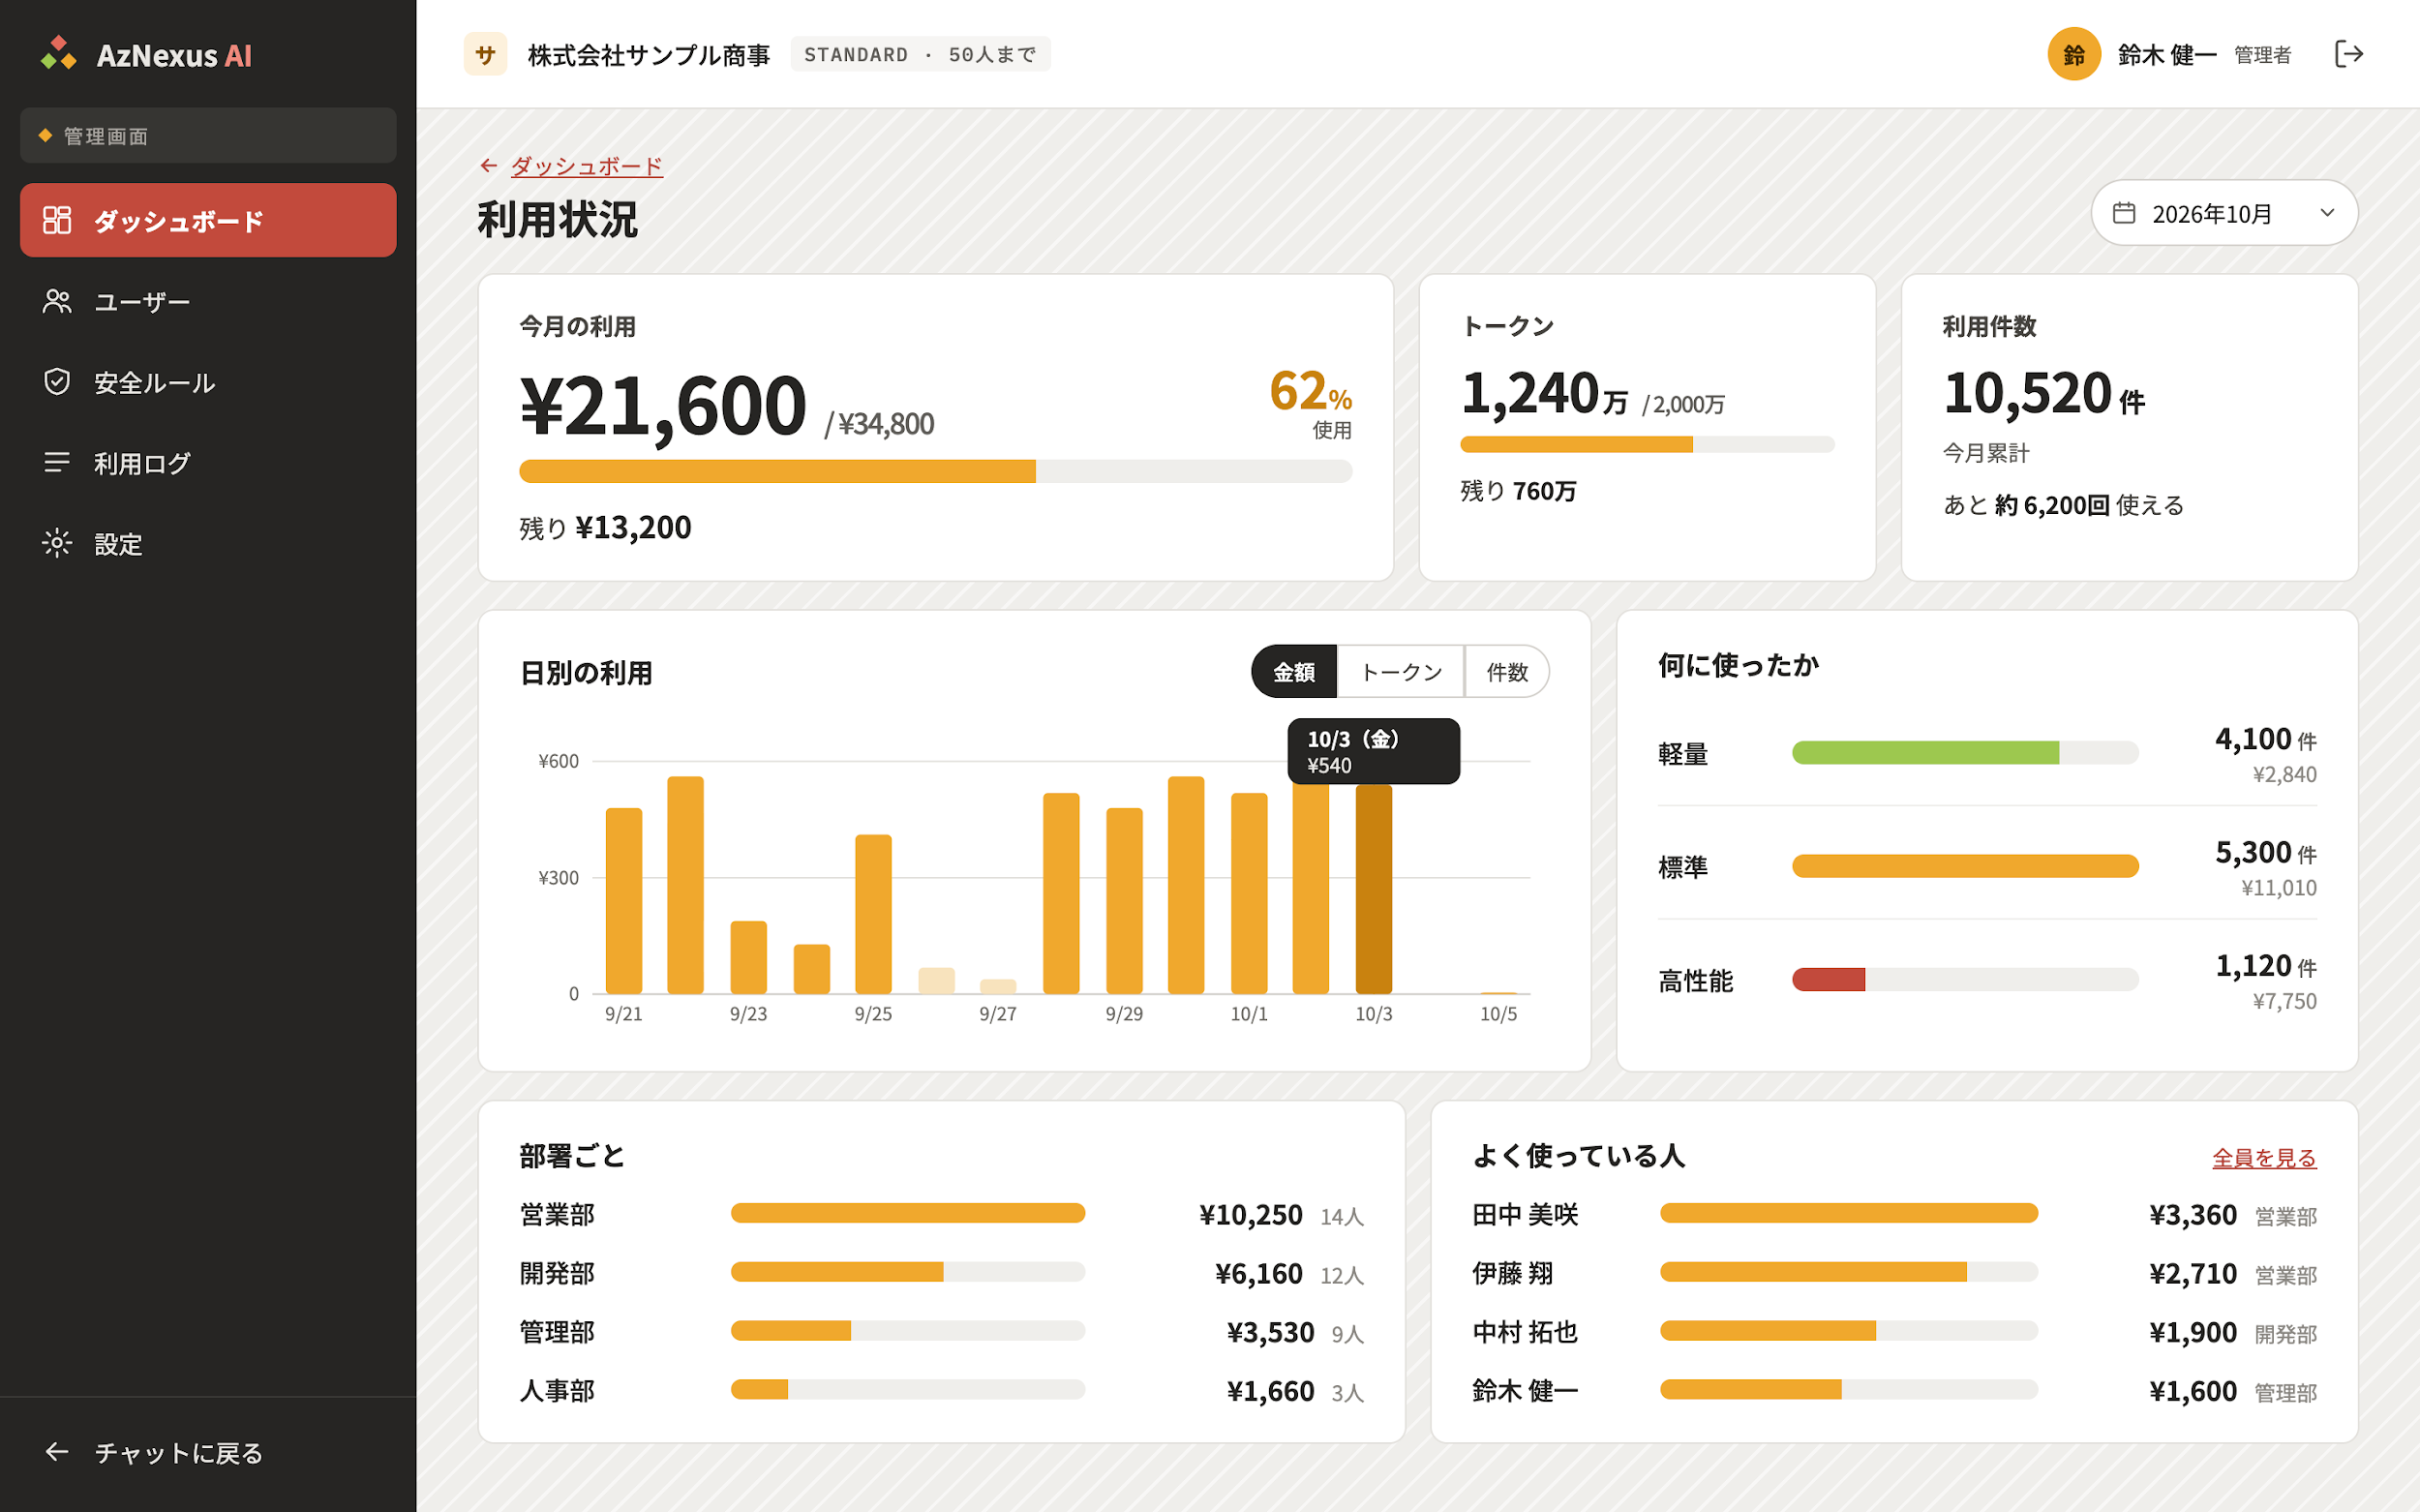Viewport: 2420px width, 1512px height.
Task: Click the 鈴 user avatar circle
Action: pos(2074,54)
